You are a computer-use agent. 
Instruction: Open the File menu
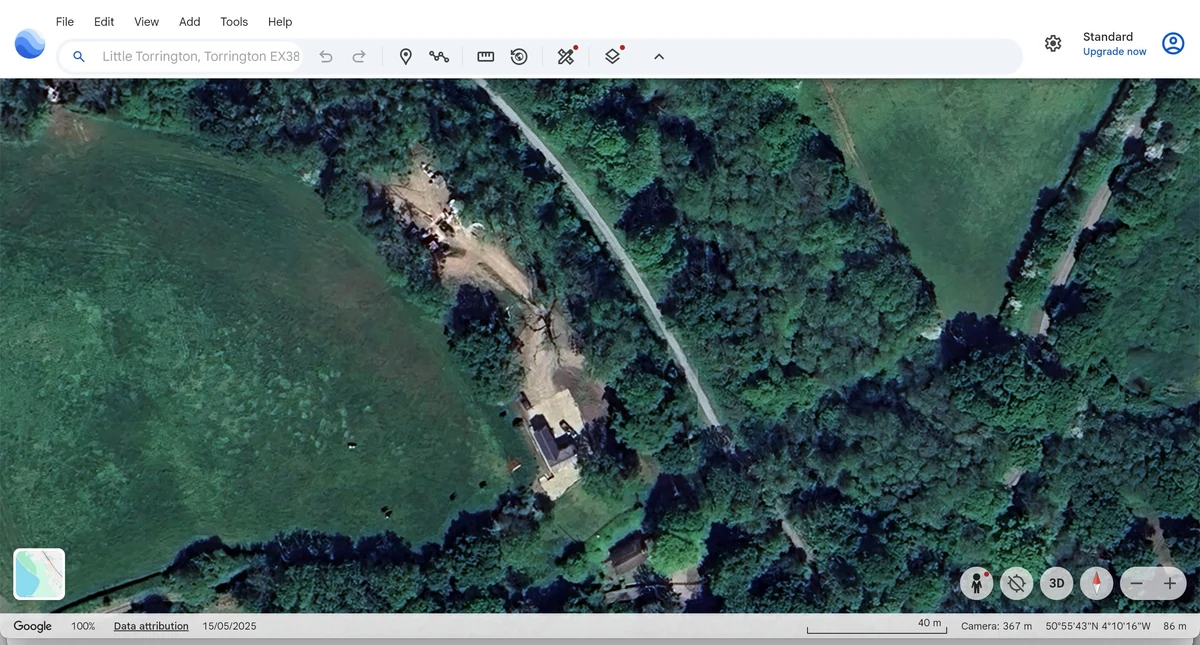pos(65,21)
